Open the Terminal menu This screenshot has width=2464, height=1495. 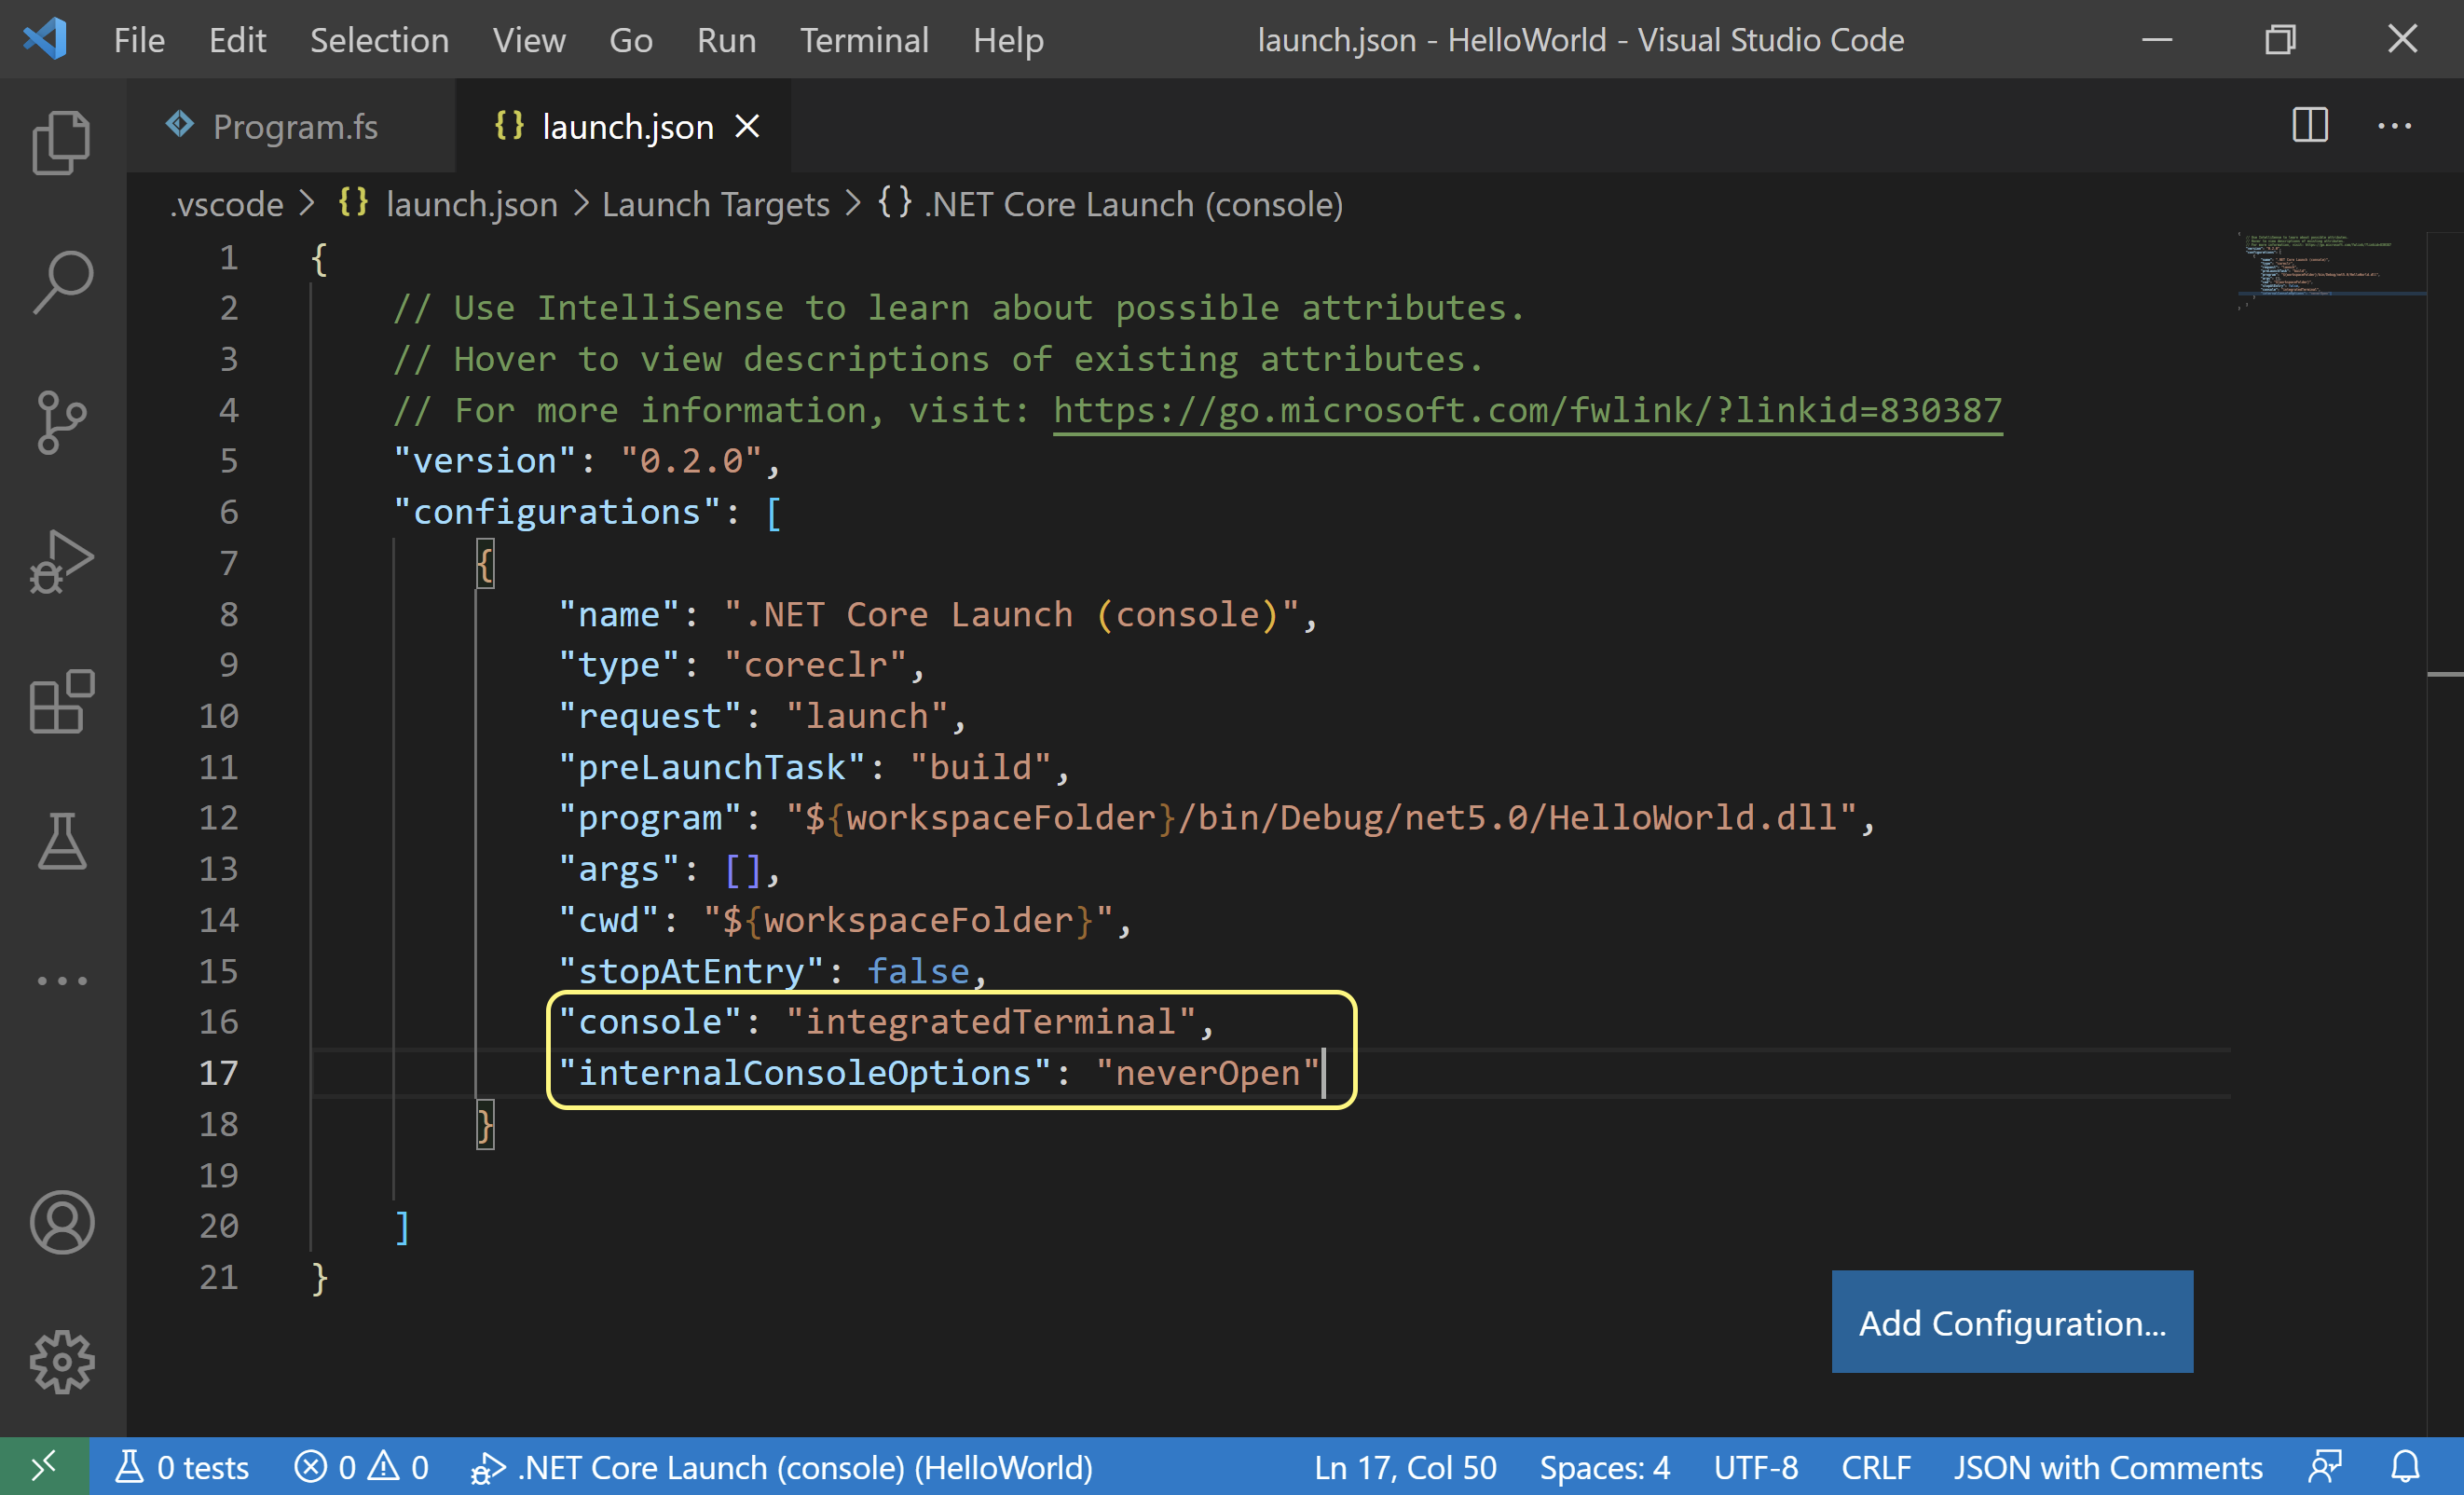click(x=864, y=40)
